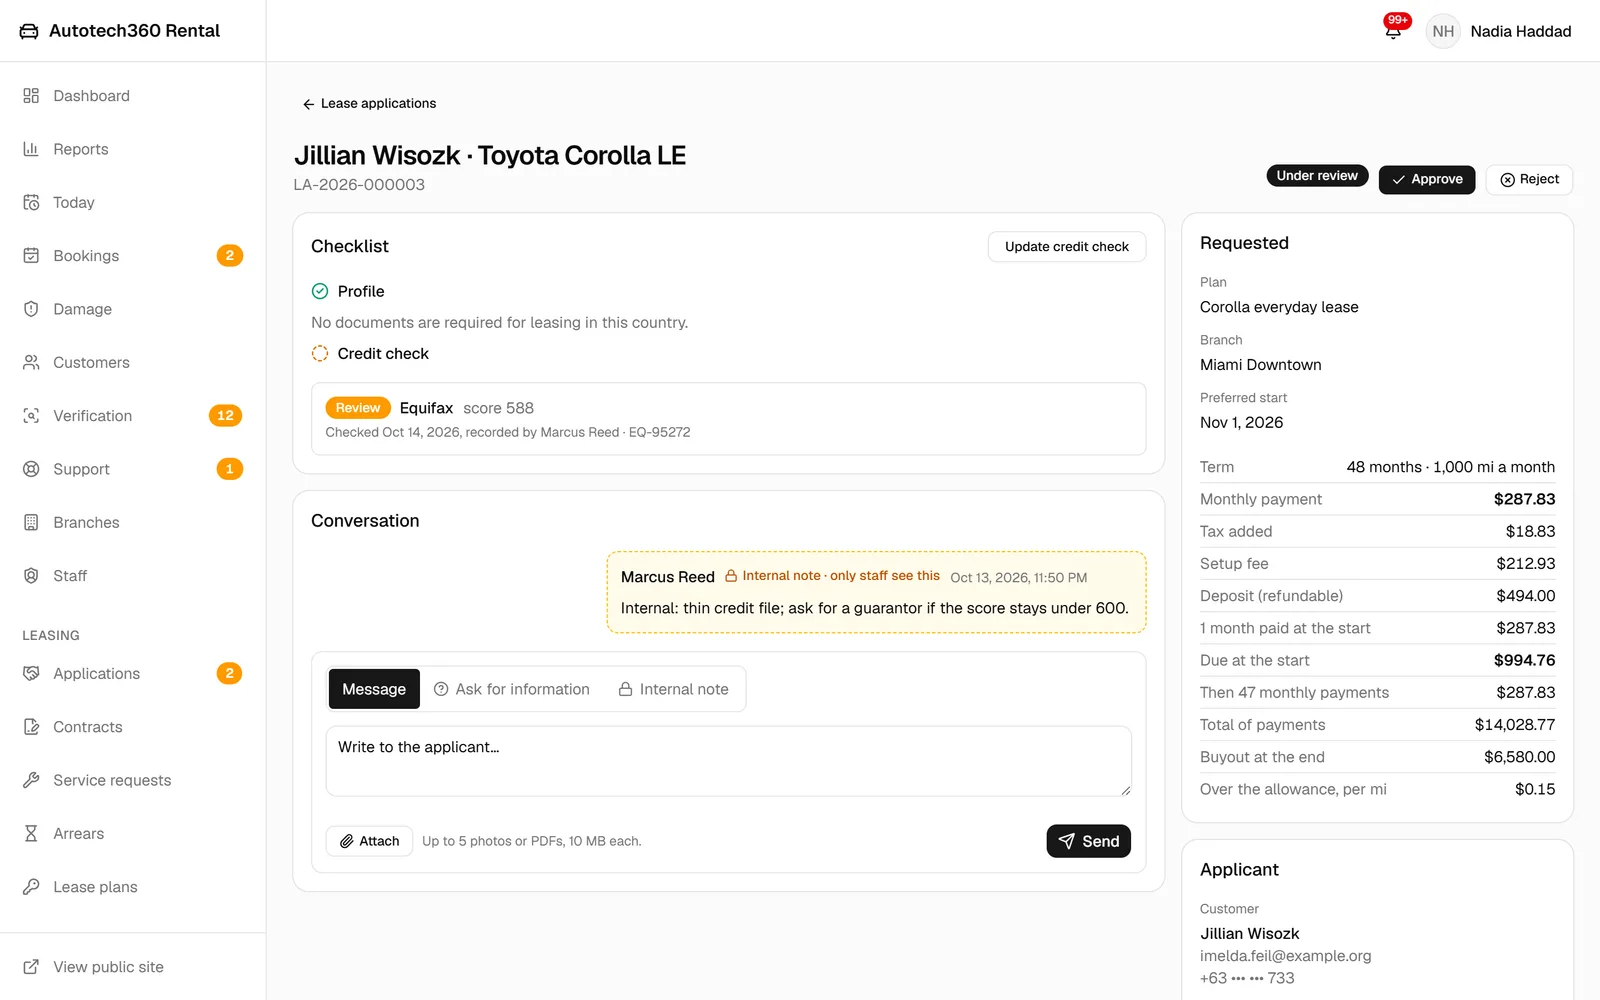Viewport: 1600px width, 1000px height.
Task: Reject the lease application
Action: coord(1529,179)
